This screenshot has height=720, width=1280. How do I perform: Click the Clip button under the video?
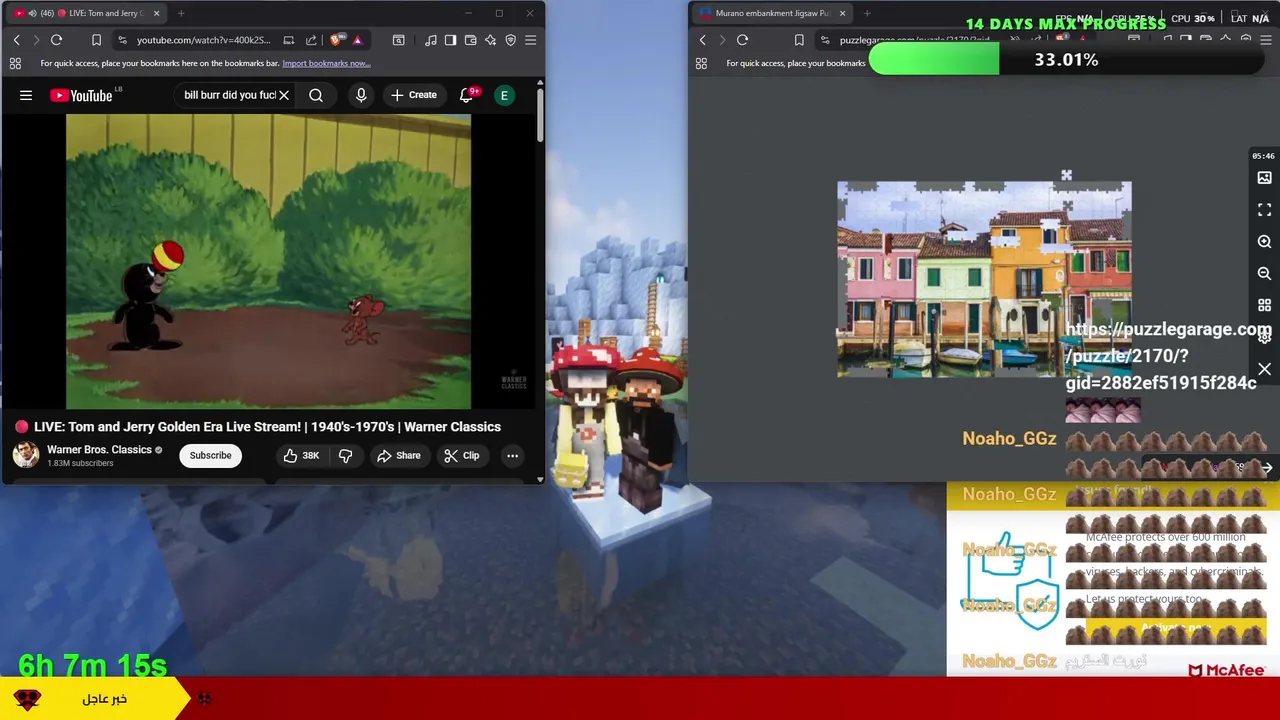[x=461, y=456]
